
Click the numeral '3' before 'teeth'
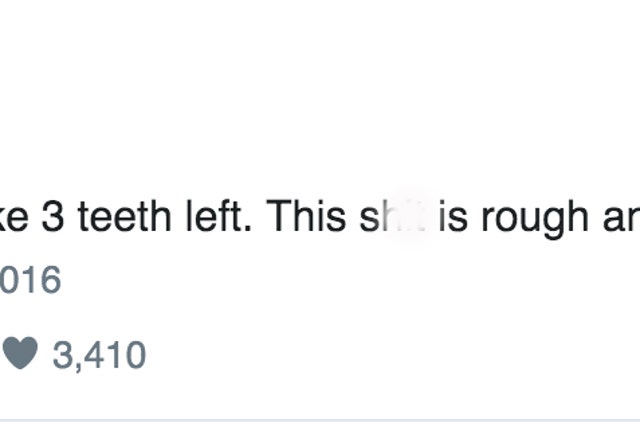pos(53,216)
